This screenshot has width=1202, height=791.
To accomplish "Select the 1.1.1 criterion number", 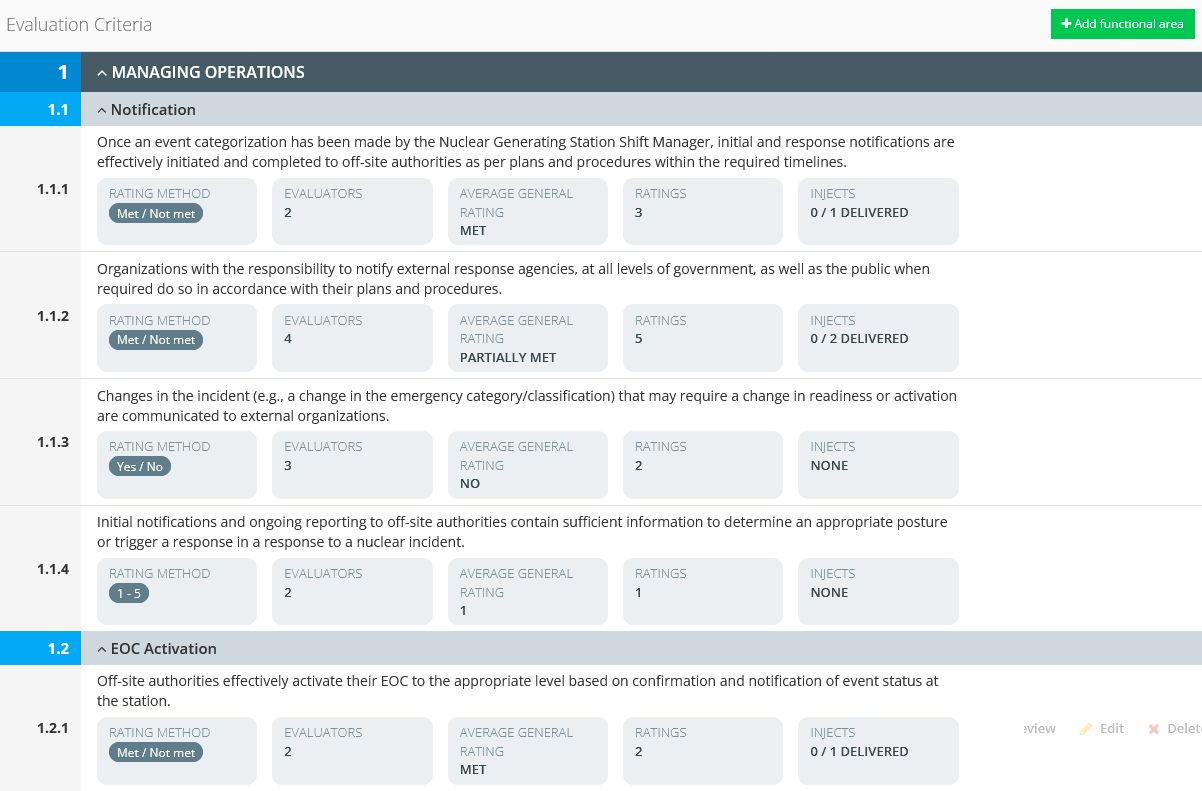I will [53, 189].
